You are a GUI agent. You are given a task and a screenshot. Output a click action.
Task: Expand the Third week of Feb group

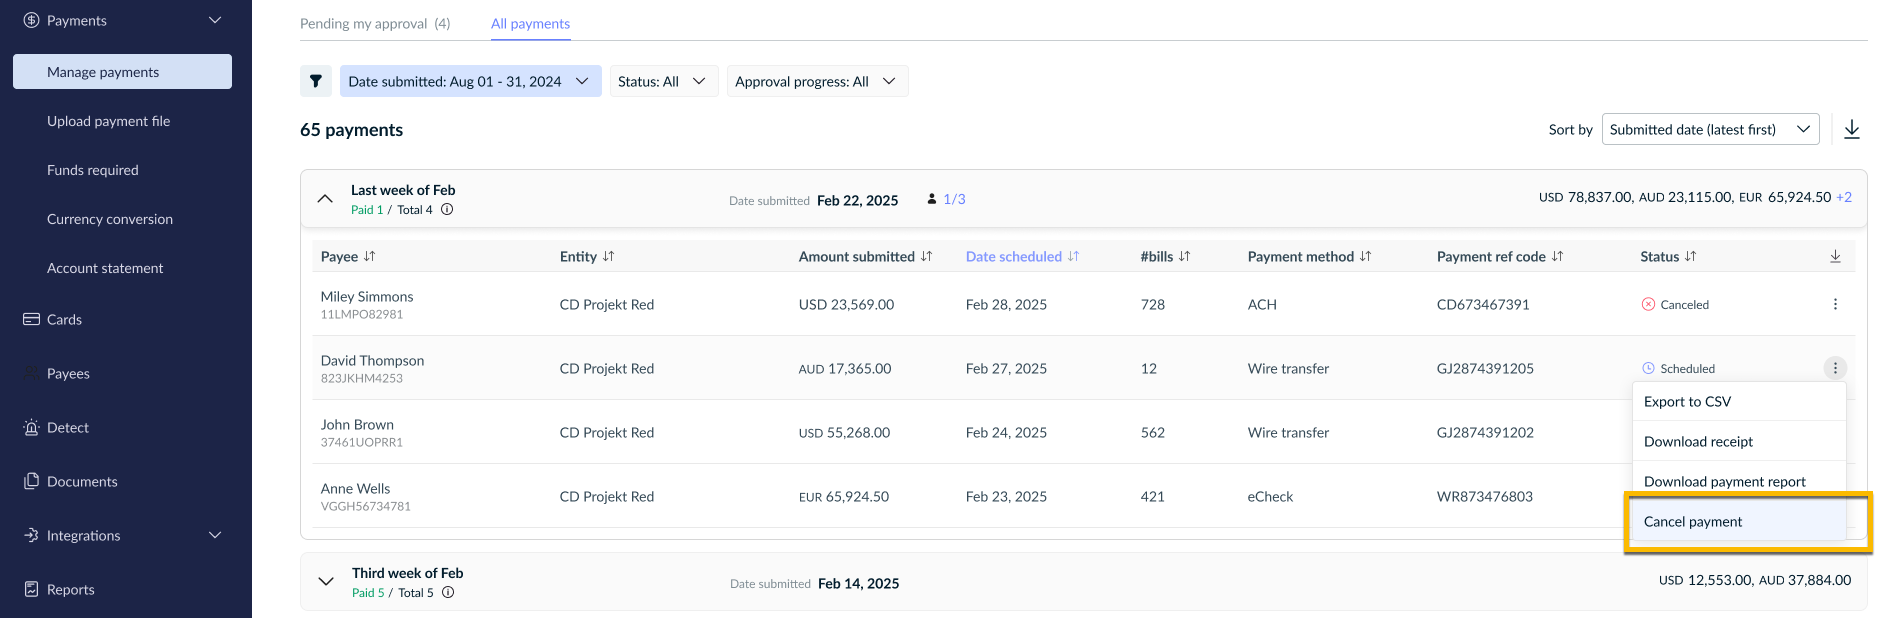[326, 581]
